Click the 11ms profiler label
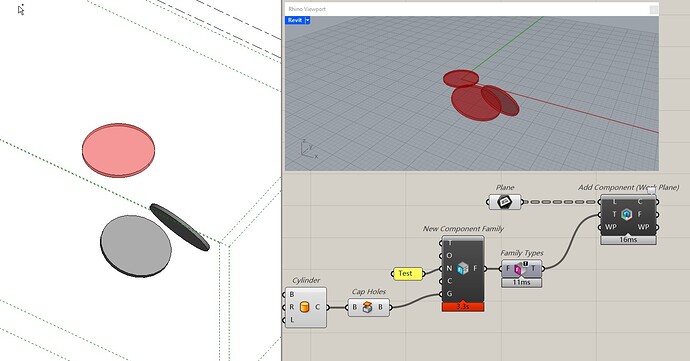Viewport: 690px width, 361px height. click(521, 282)
